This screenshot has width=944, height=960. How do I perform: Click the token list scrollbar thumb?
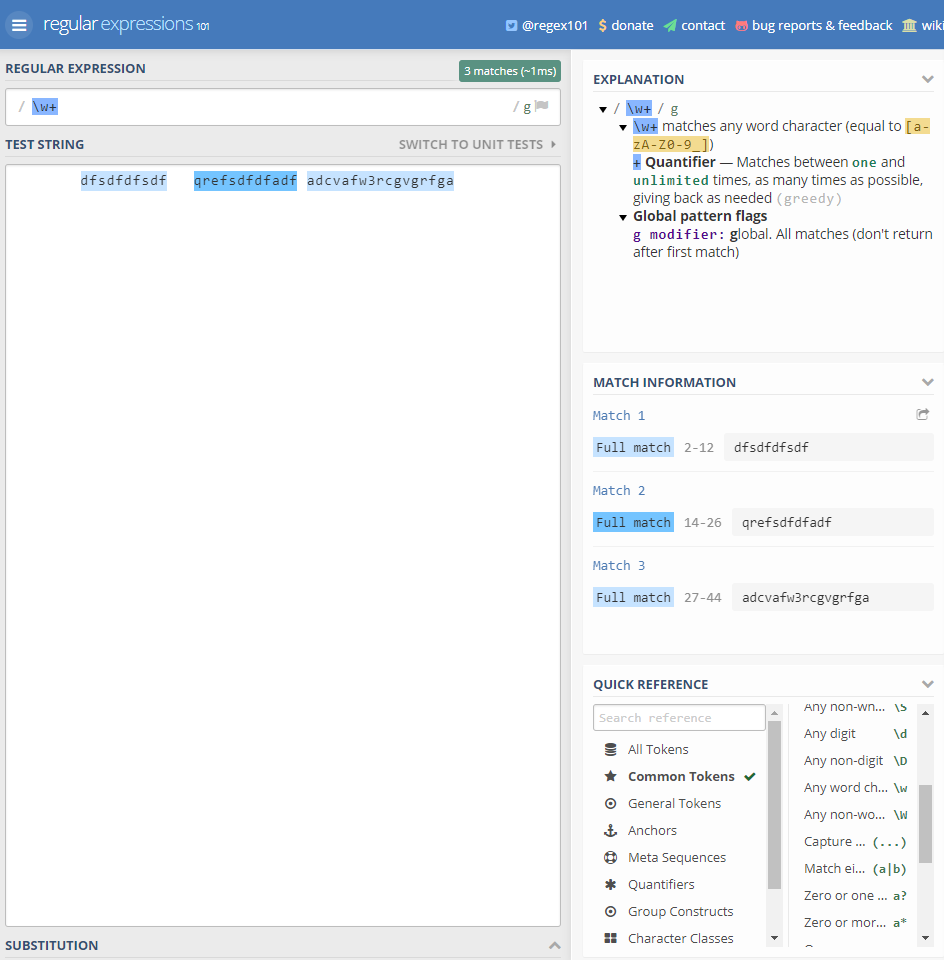point(925,823)
